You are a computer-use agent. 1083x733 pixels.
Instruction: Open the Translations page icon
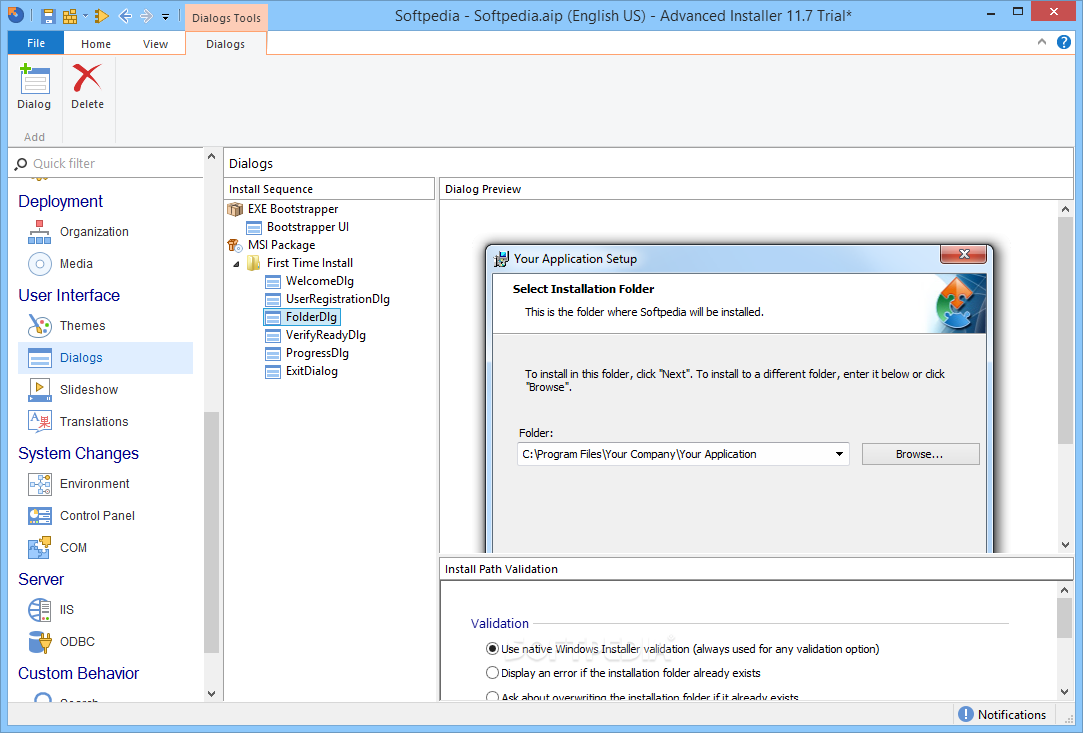pyautogui.click(x=39, y=421)
